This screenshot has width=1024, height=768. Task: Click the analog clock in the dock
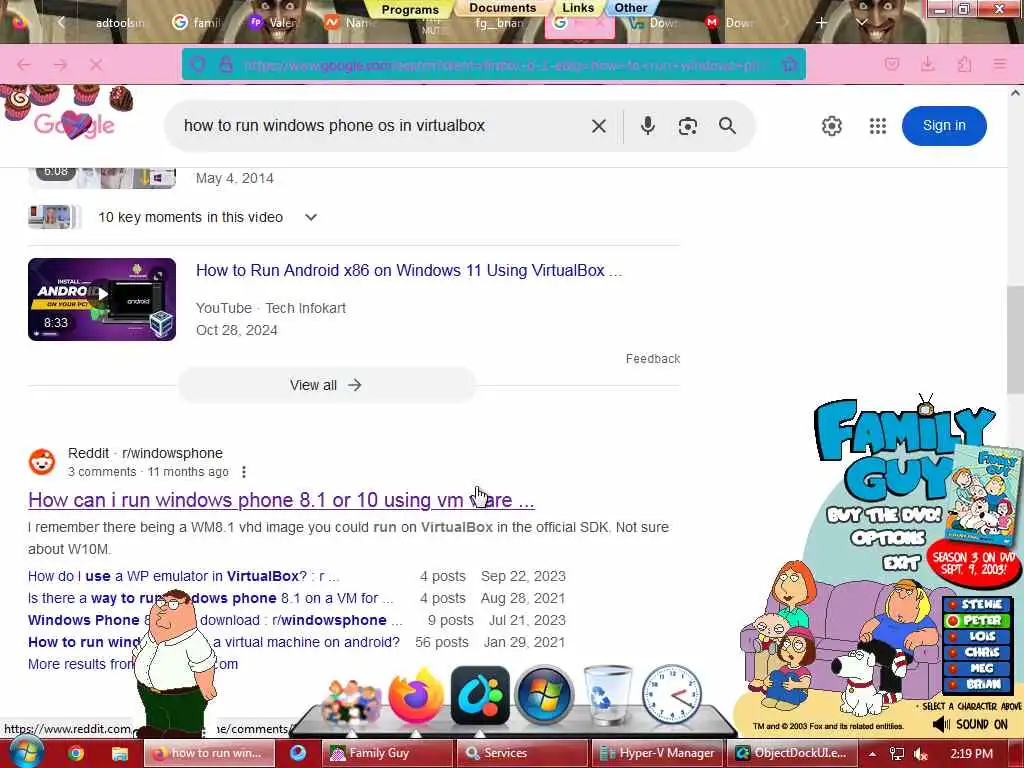[671, 696]
